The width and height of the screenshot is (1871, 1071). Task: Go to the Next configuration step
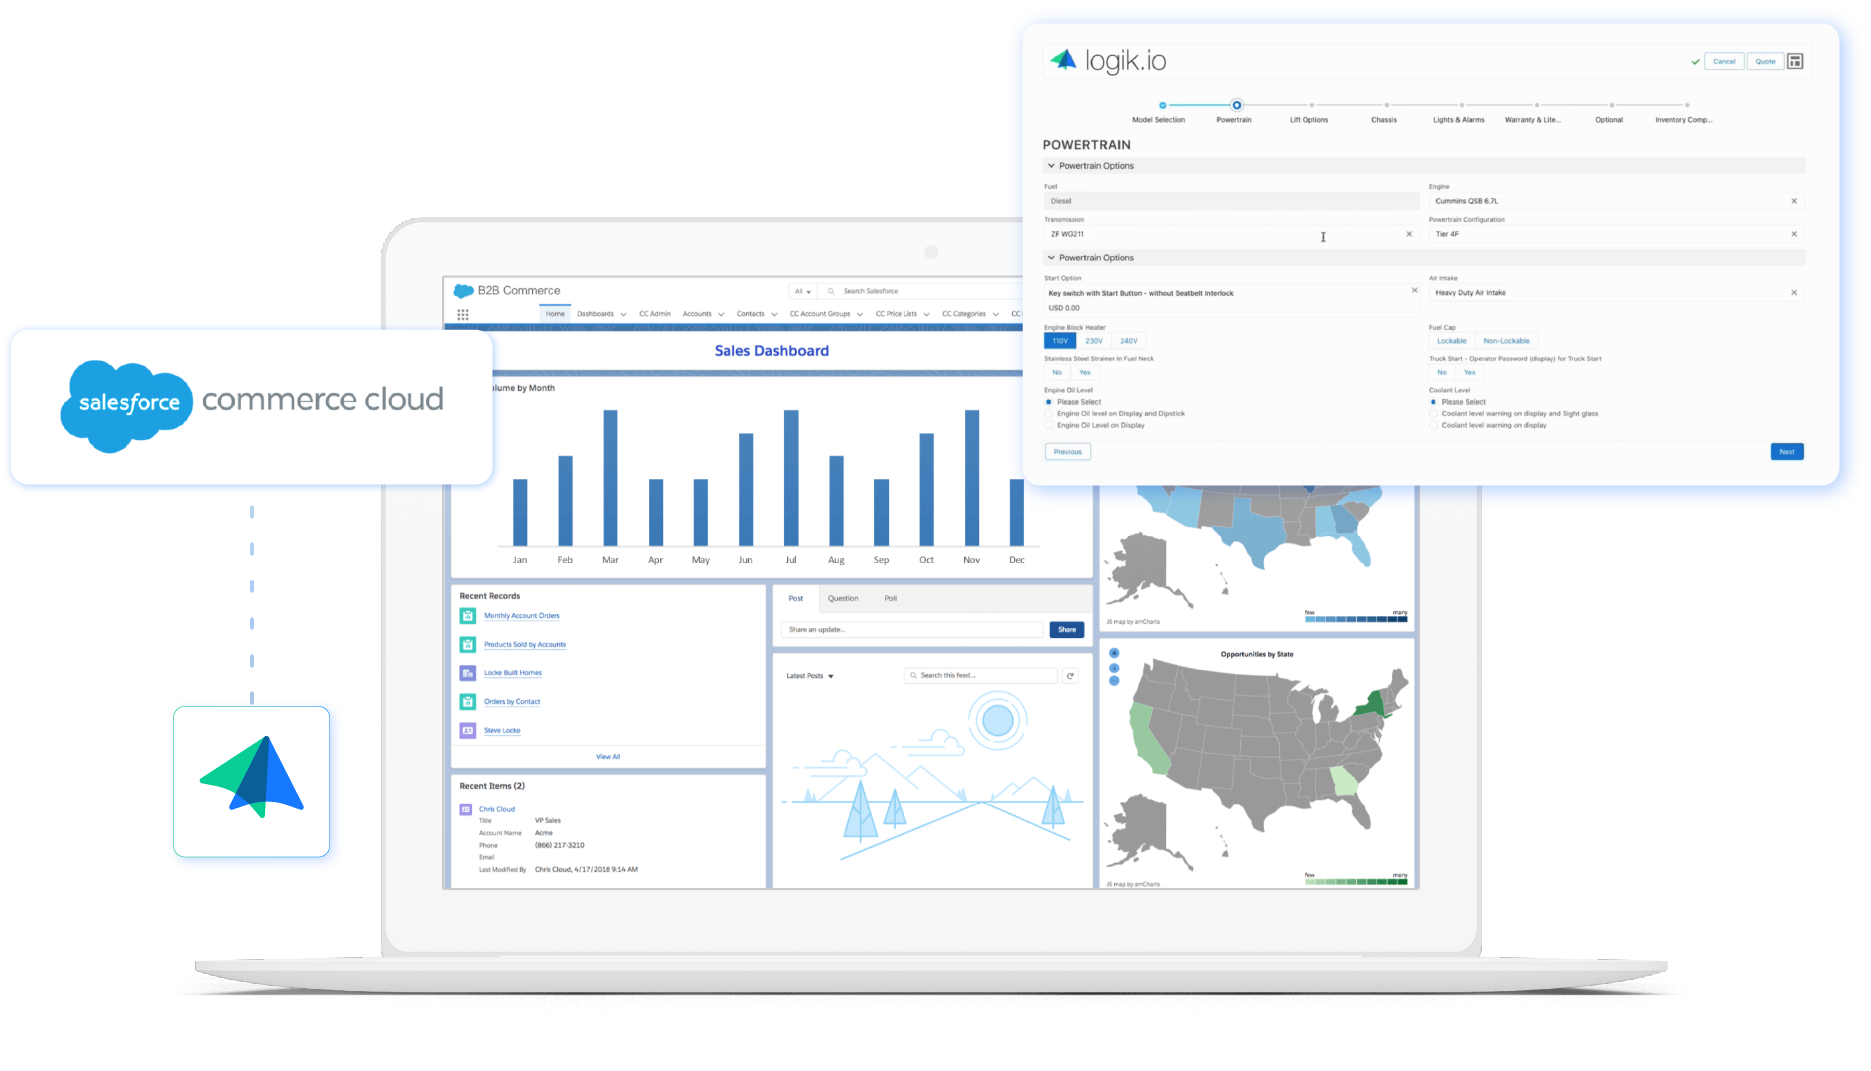(1787, 452)
